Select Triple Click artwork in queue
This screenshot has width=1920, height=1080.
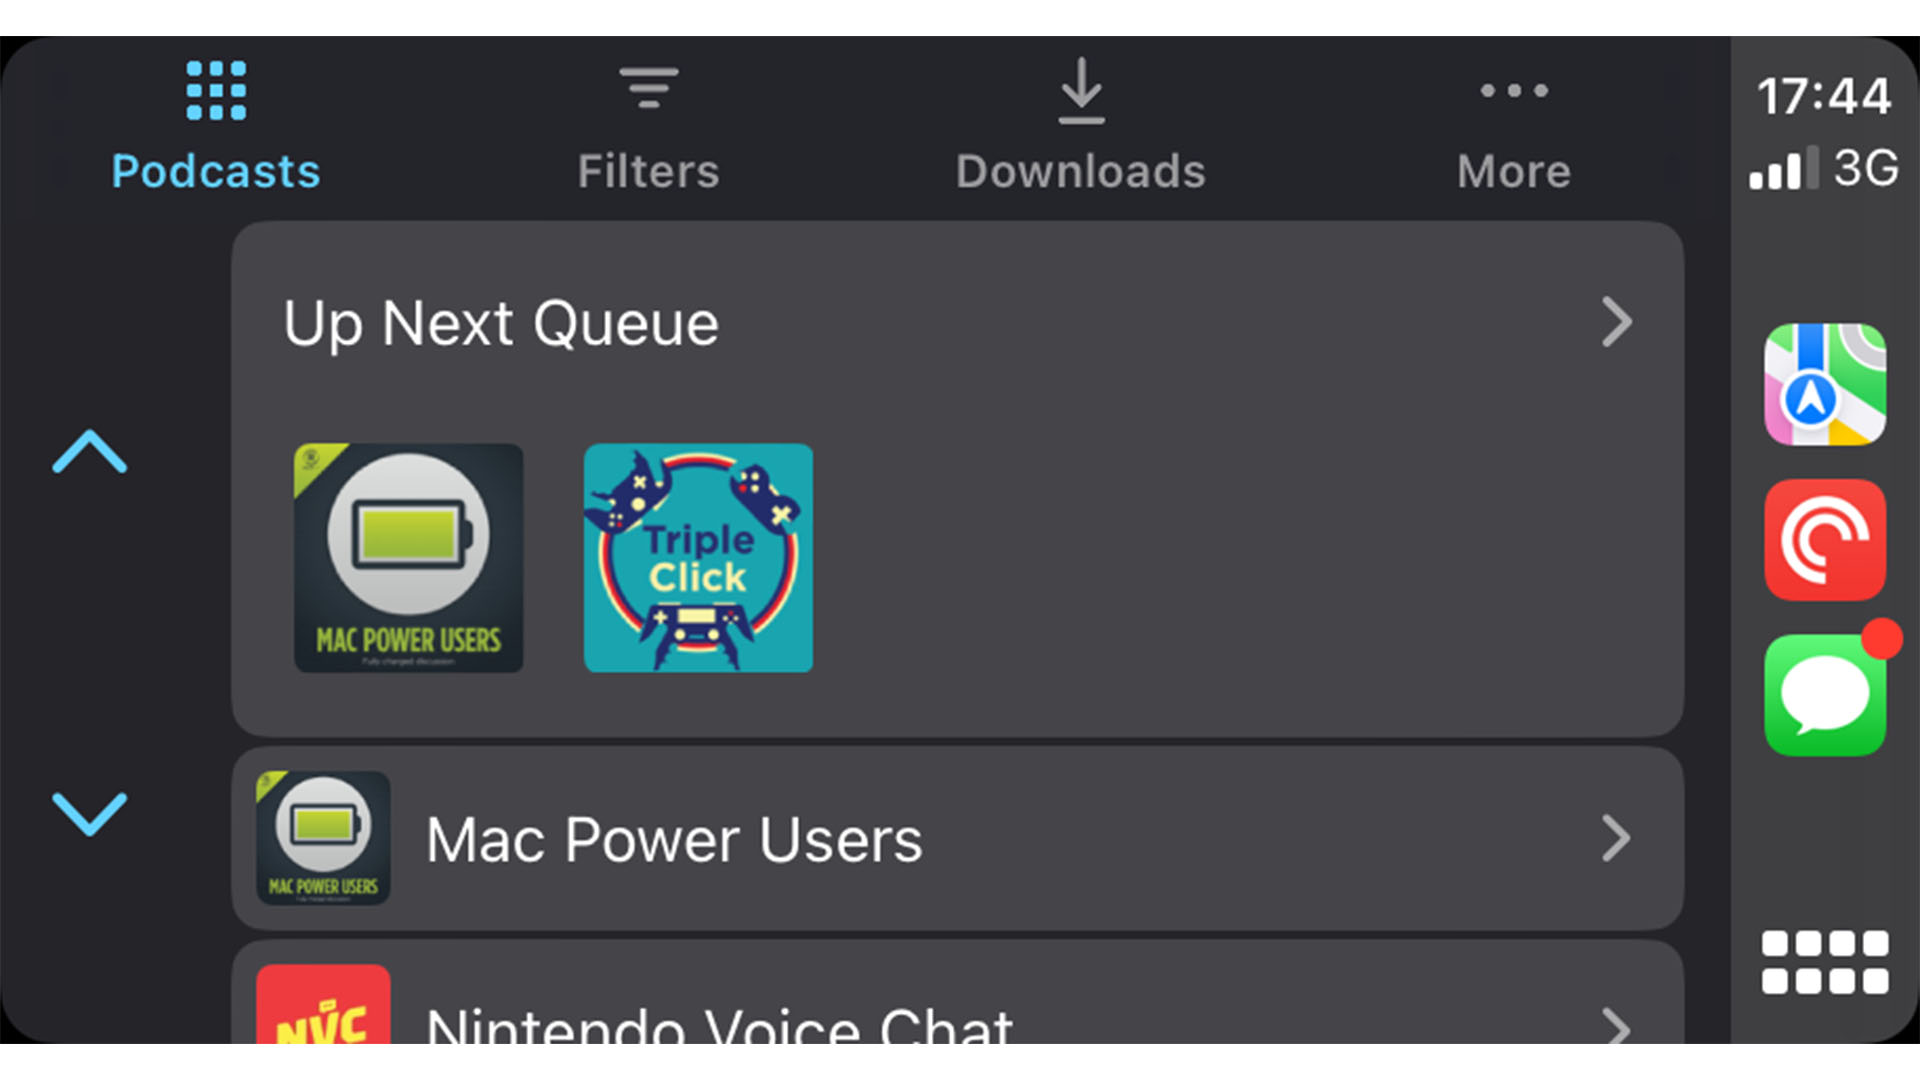pyautogui.click(x=698, y=558)
